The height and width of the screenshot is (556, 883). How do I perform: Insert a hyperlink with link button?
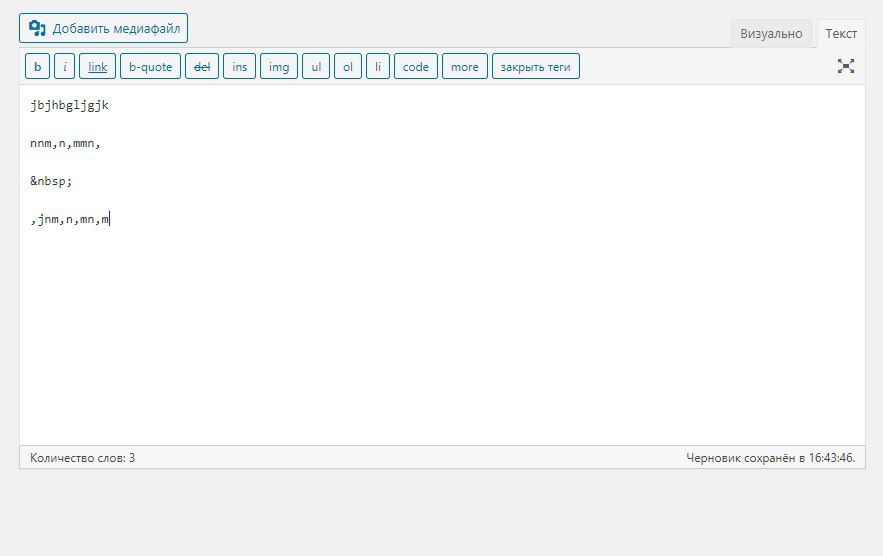[97, 66]
